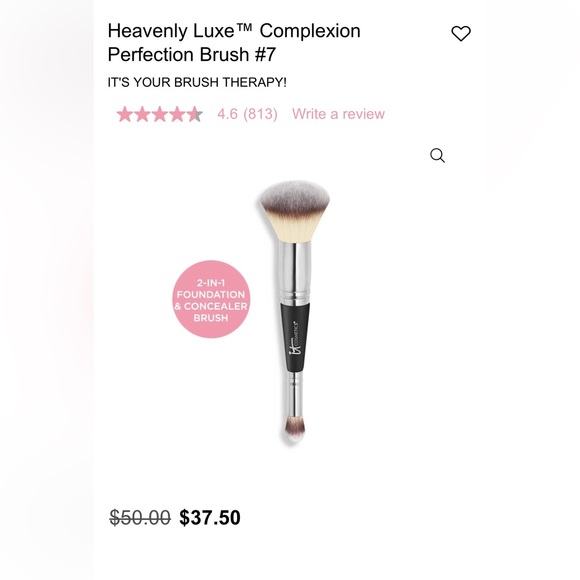Click the crossed-out $50.00 original price
580x580 pixels.
(140, 517)
